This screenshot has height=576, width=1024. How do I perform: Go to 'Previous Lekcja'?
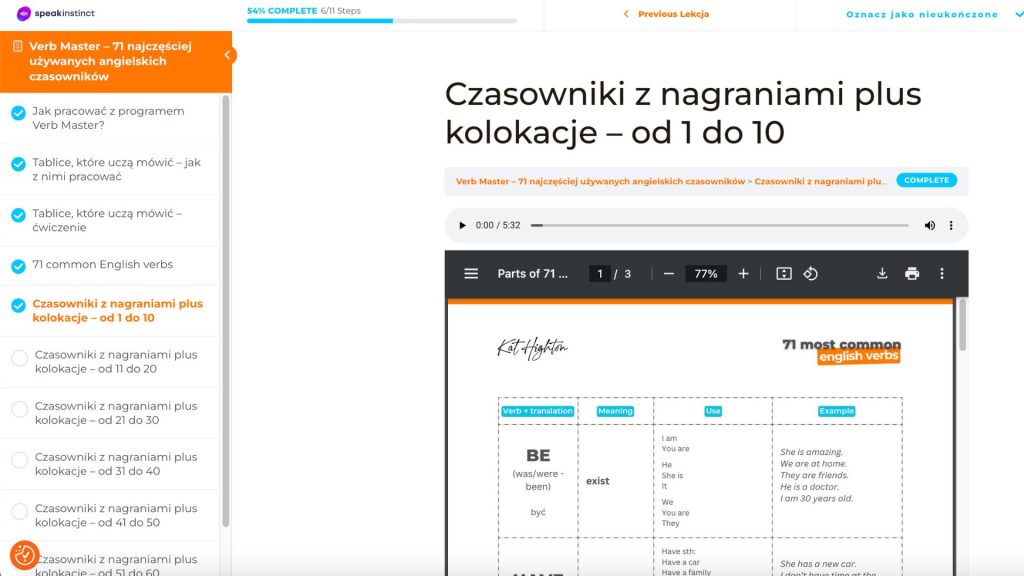[x=673, y=14]
